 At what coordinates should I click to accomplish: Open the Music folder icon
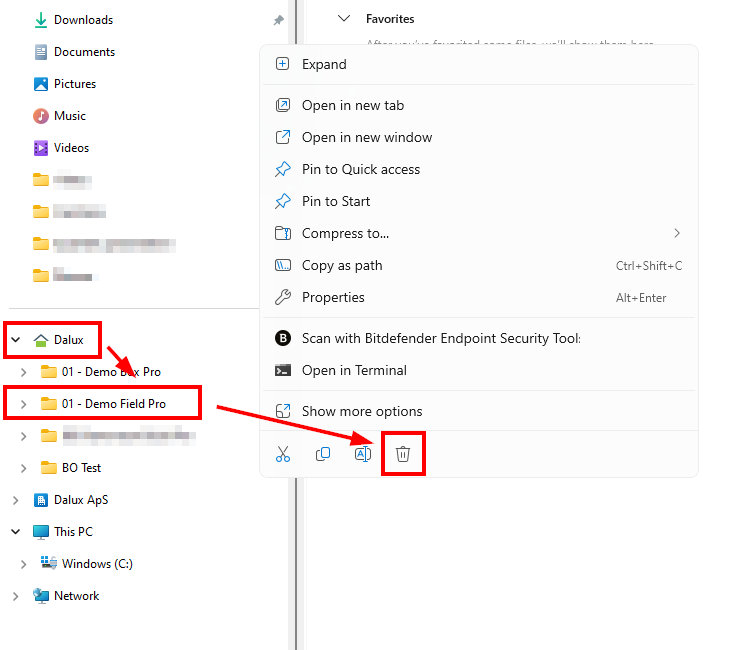(41, 116)
